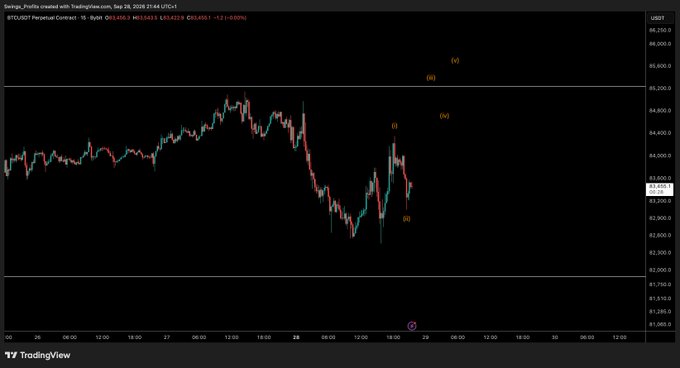The image size is (680, 368).
Task: Select the orange (v) wave label
Action: (x=455, y=61)
